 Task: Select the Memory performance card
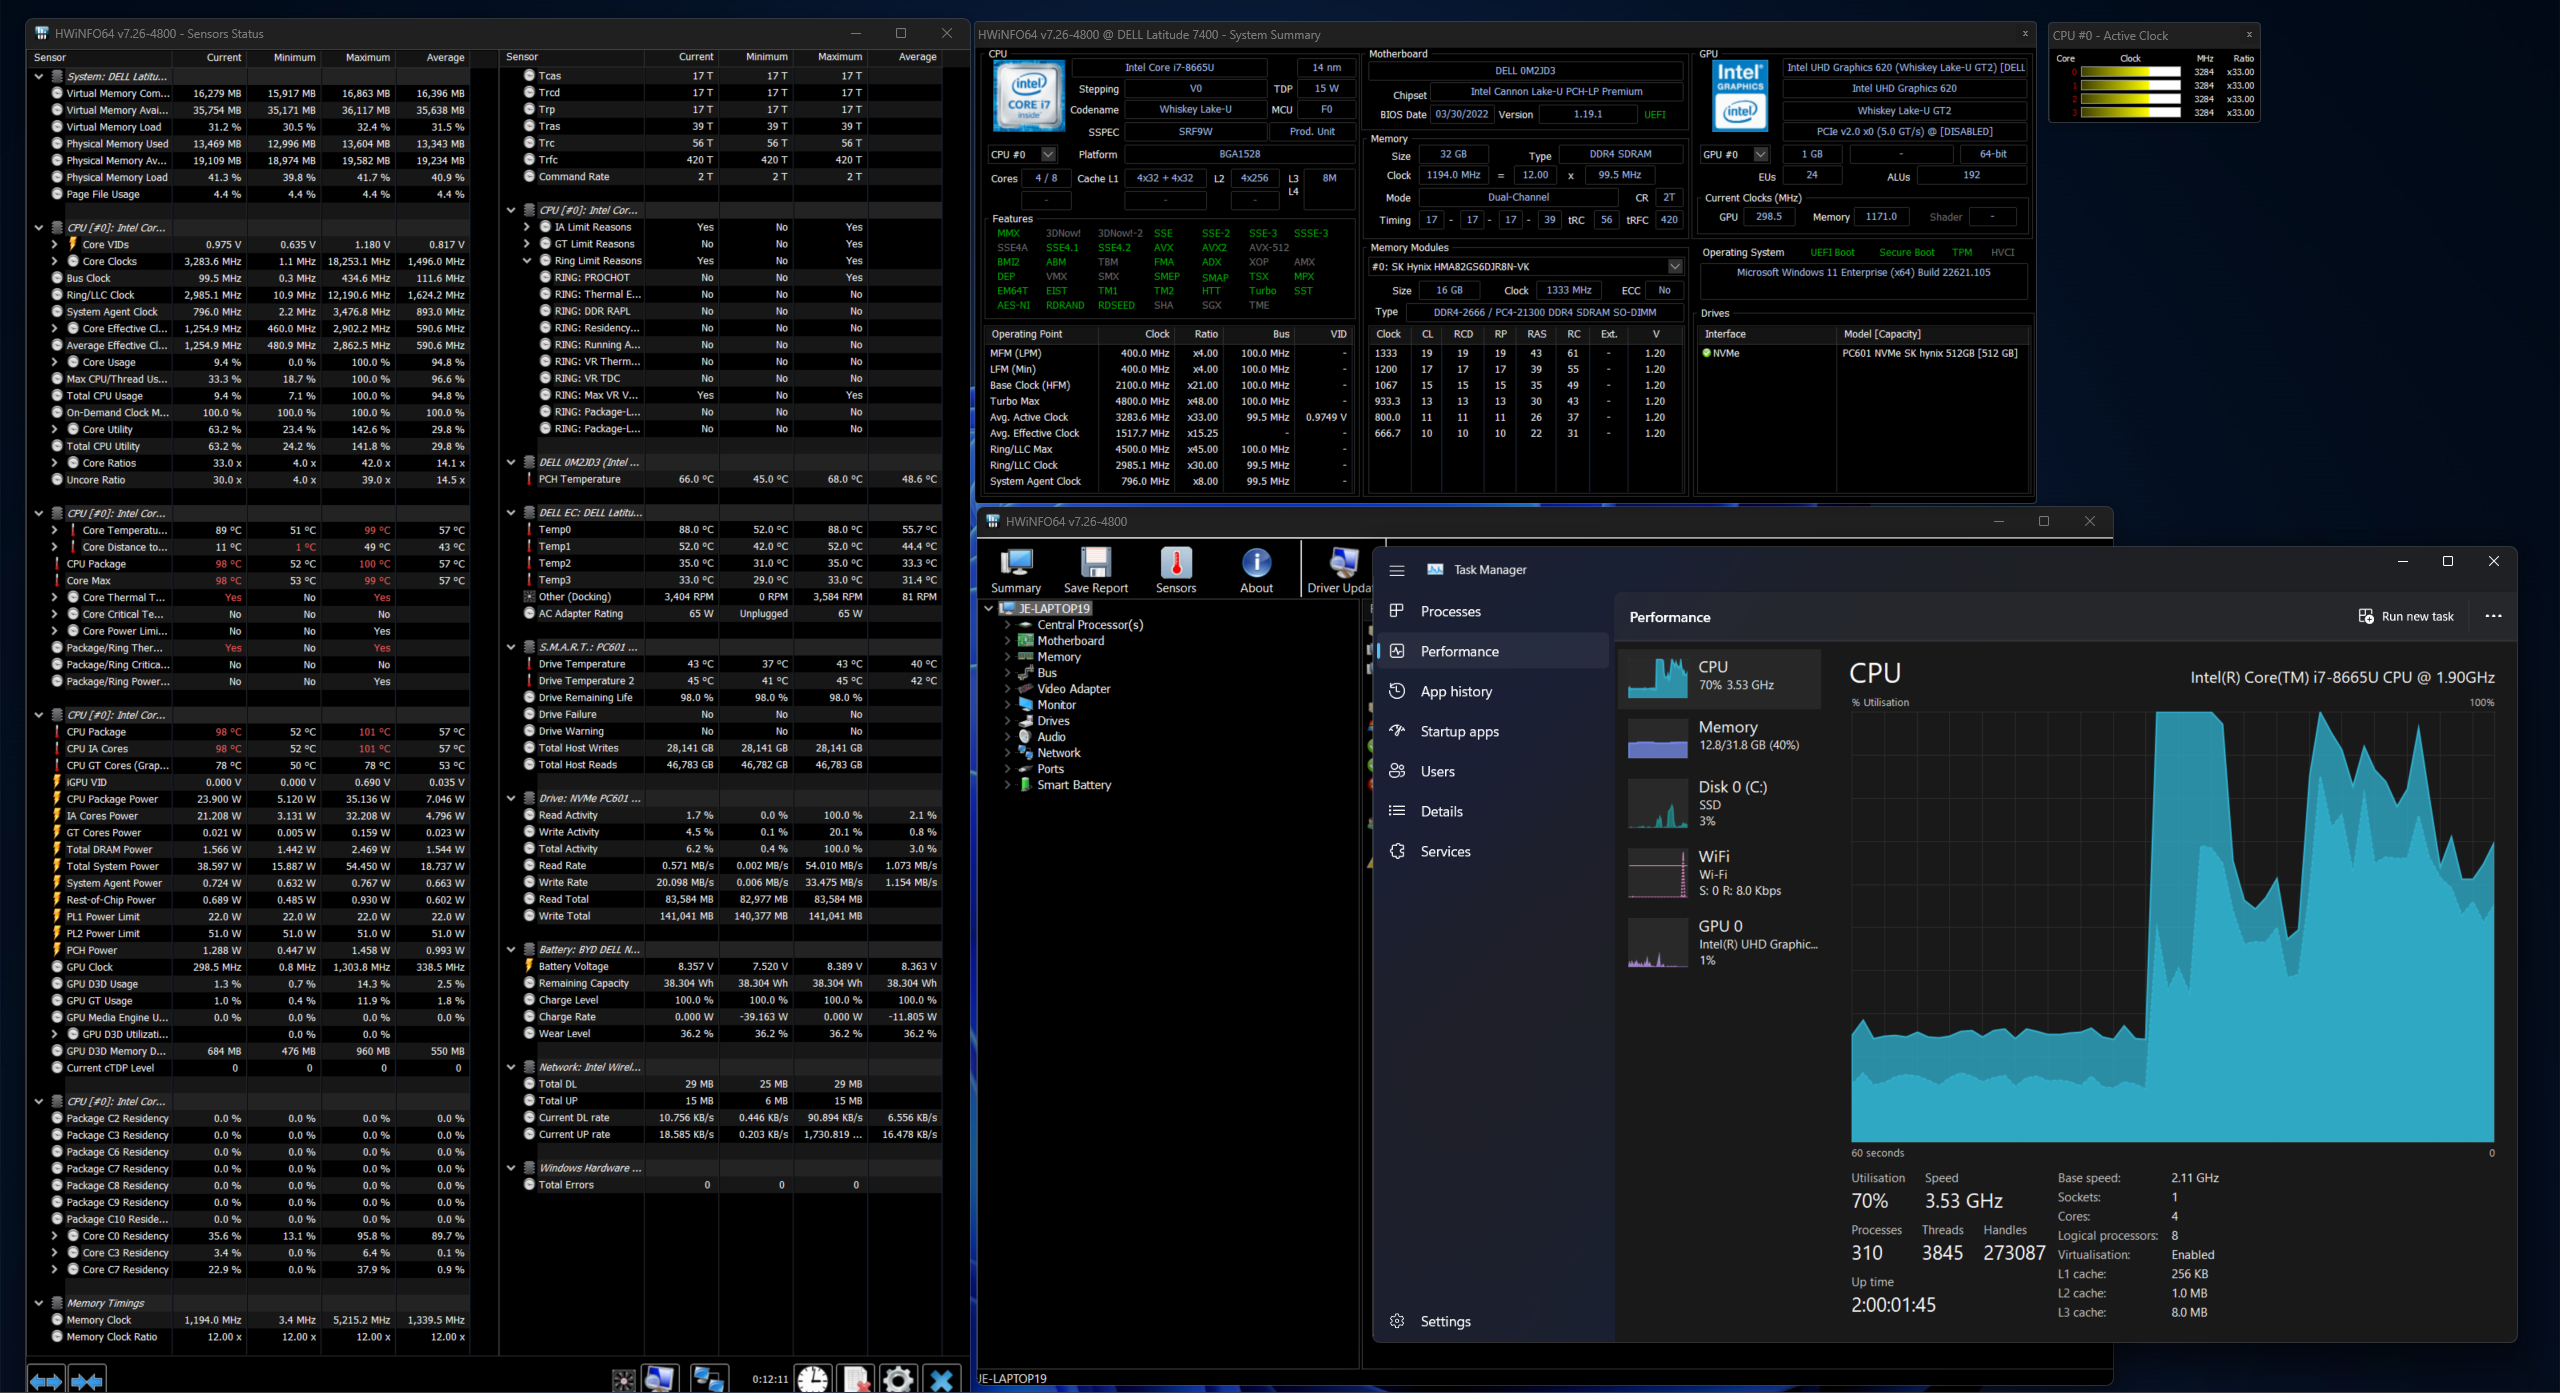(x=1720, y=737)
